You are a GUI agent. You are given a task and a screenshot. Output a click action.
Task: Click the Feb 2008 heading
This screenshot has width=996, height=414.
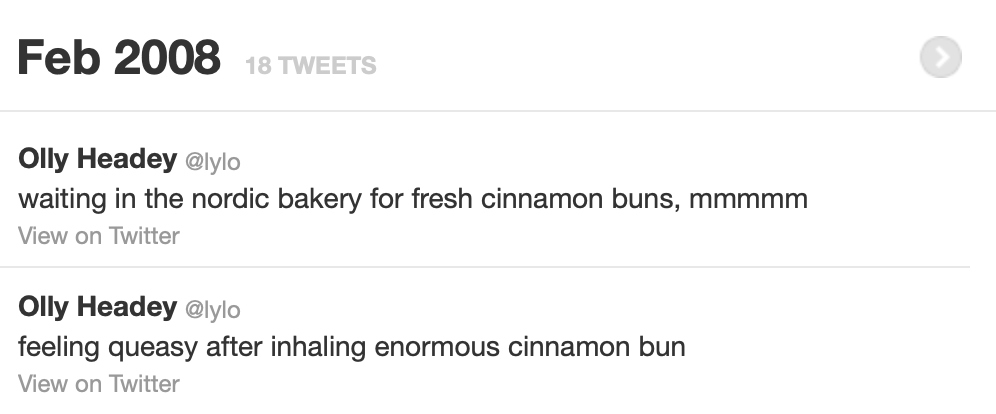pos(119,59)
